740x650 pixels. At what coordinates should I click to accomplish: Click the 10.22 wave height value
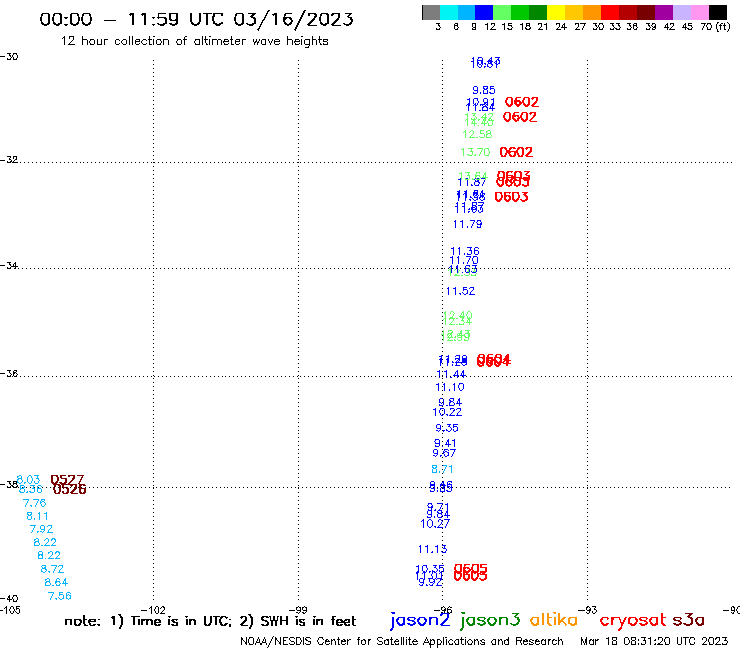tap(447, 412)
